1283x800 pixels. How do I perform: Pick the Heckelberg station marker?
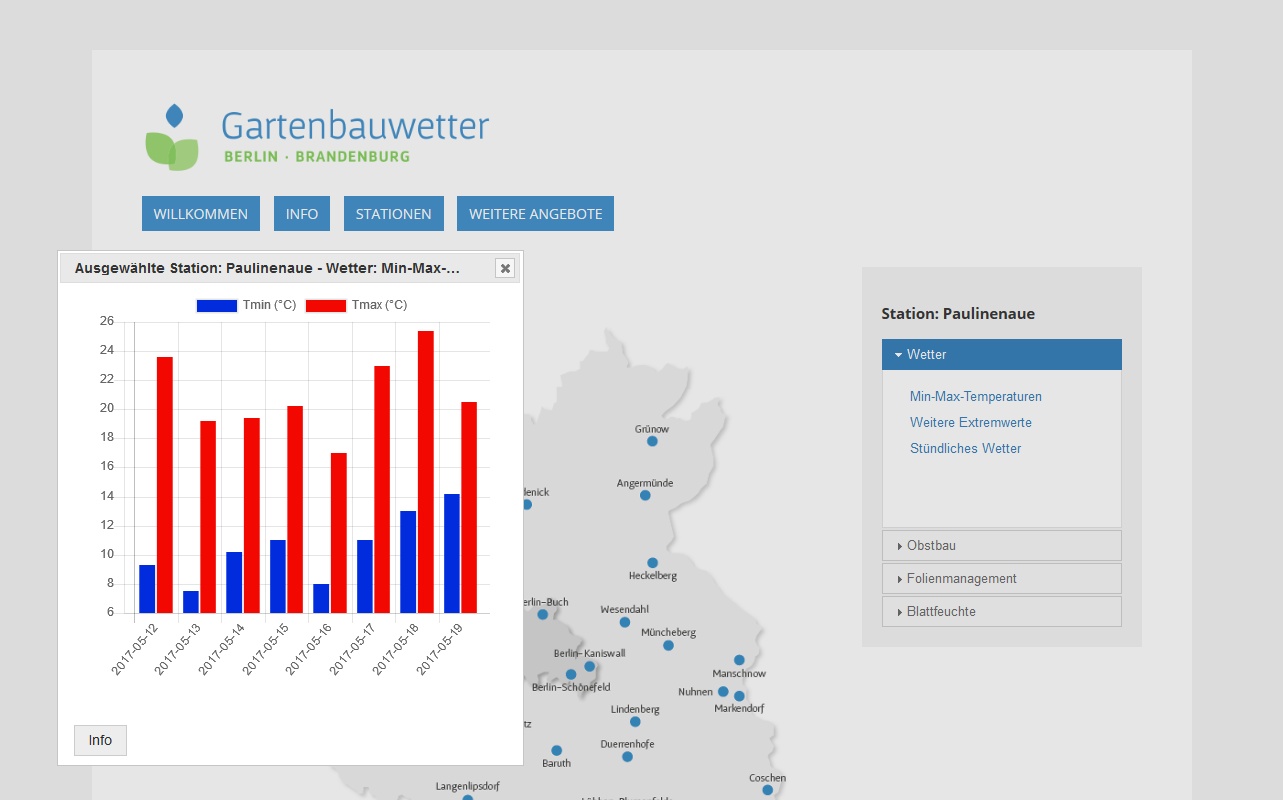pos(652,563)
